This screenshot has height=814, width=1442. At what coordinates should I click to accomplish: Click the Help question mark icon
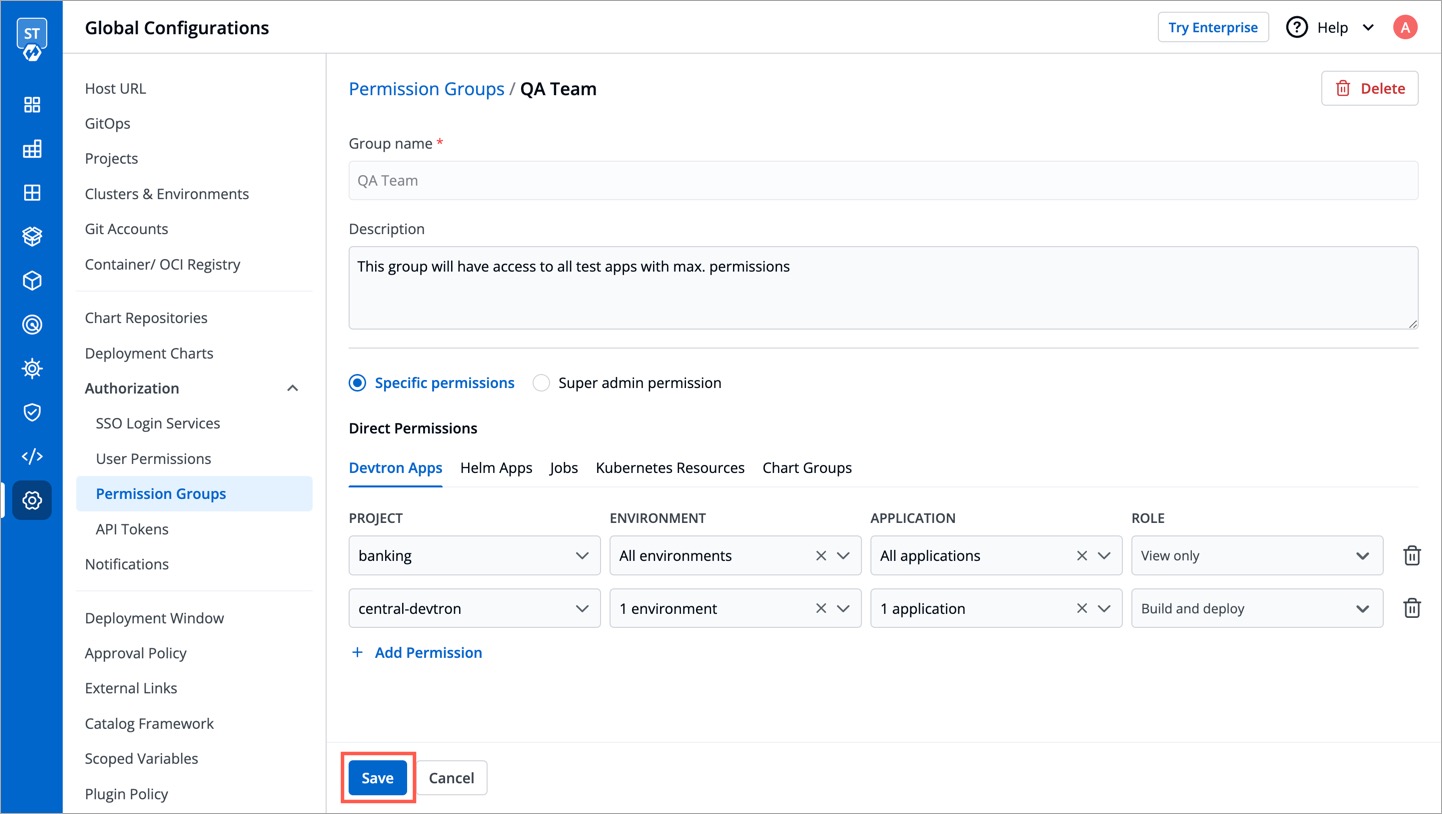pos(1296,27)
